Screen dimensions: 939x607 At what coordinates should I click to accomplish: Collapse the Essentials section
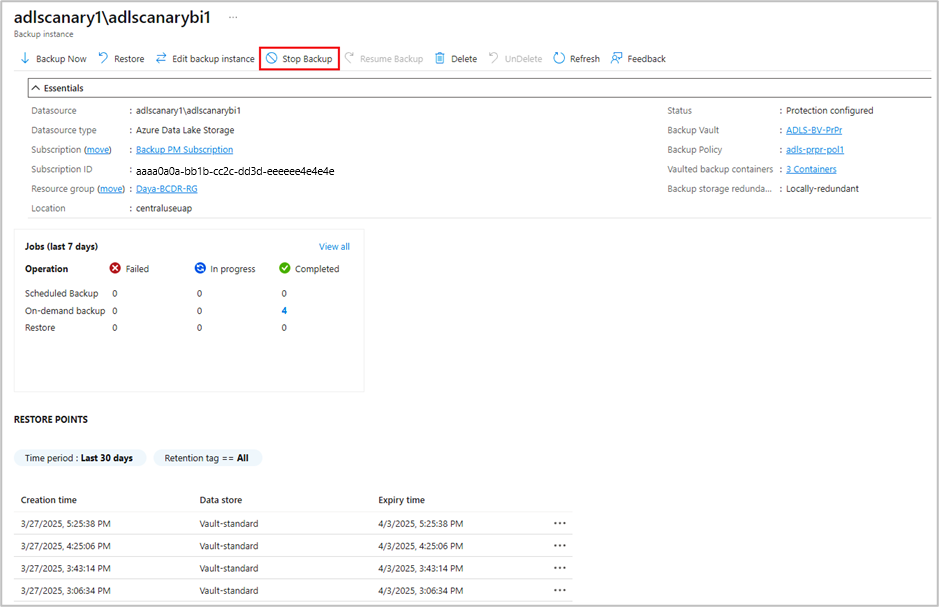coord(36,88)
